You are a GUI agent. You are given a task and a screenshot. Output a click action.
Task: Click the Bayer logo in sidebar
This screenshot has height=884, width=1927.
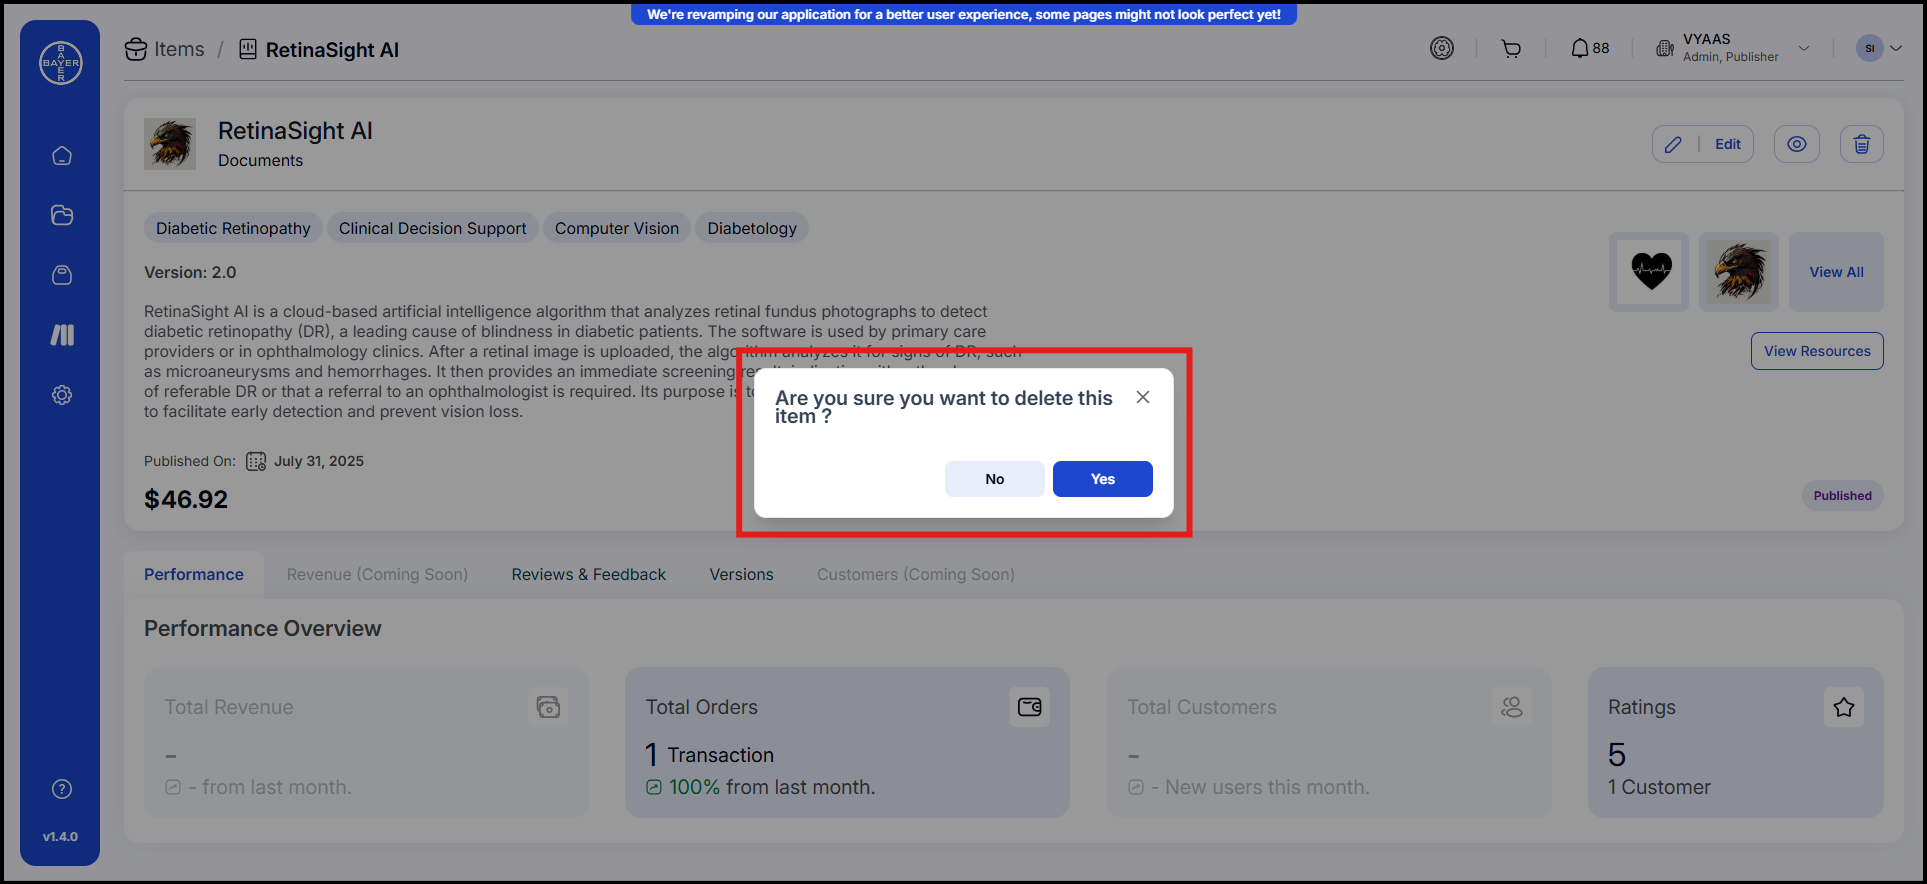point(60,63)
